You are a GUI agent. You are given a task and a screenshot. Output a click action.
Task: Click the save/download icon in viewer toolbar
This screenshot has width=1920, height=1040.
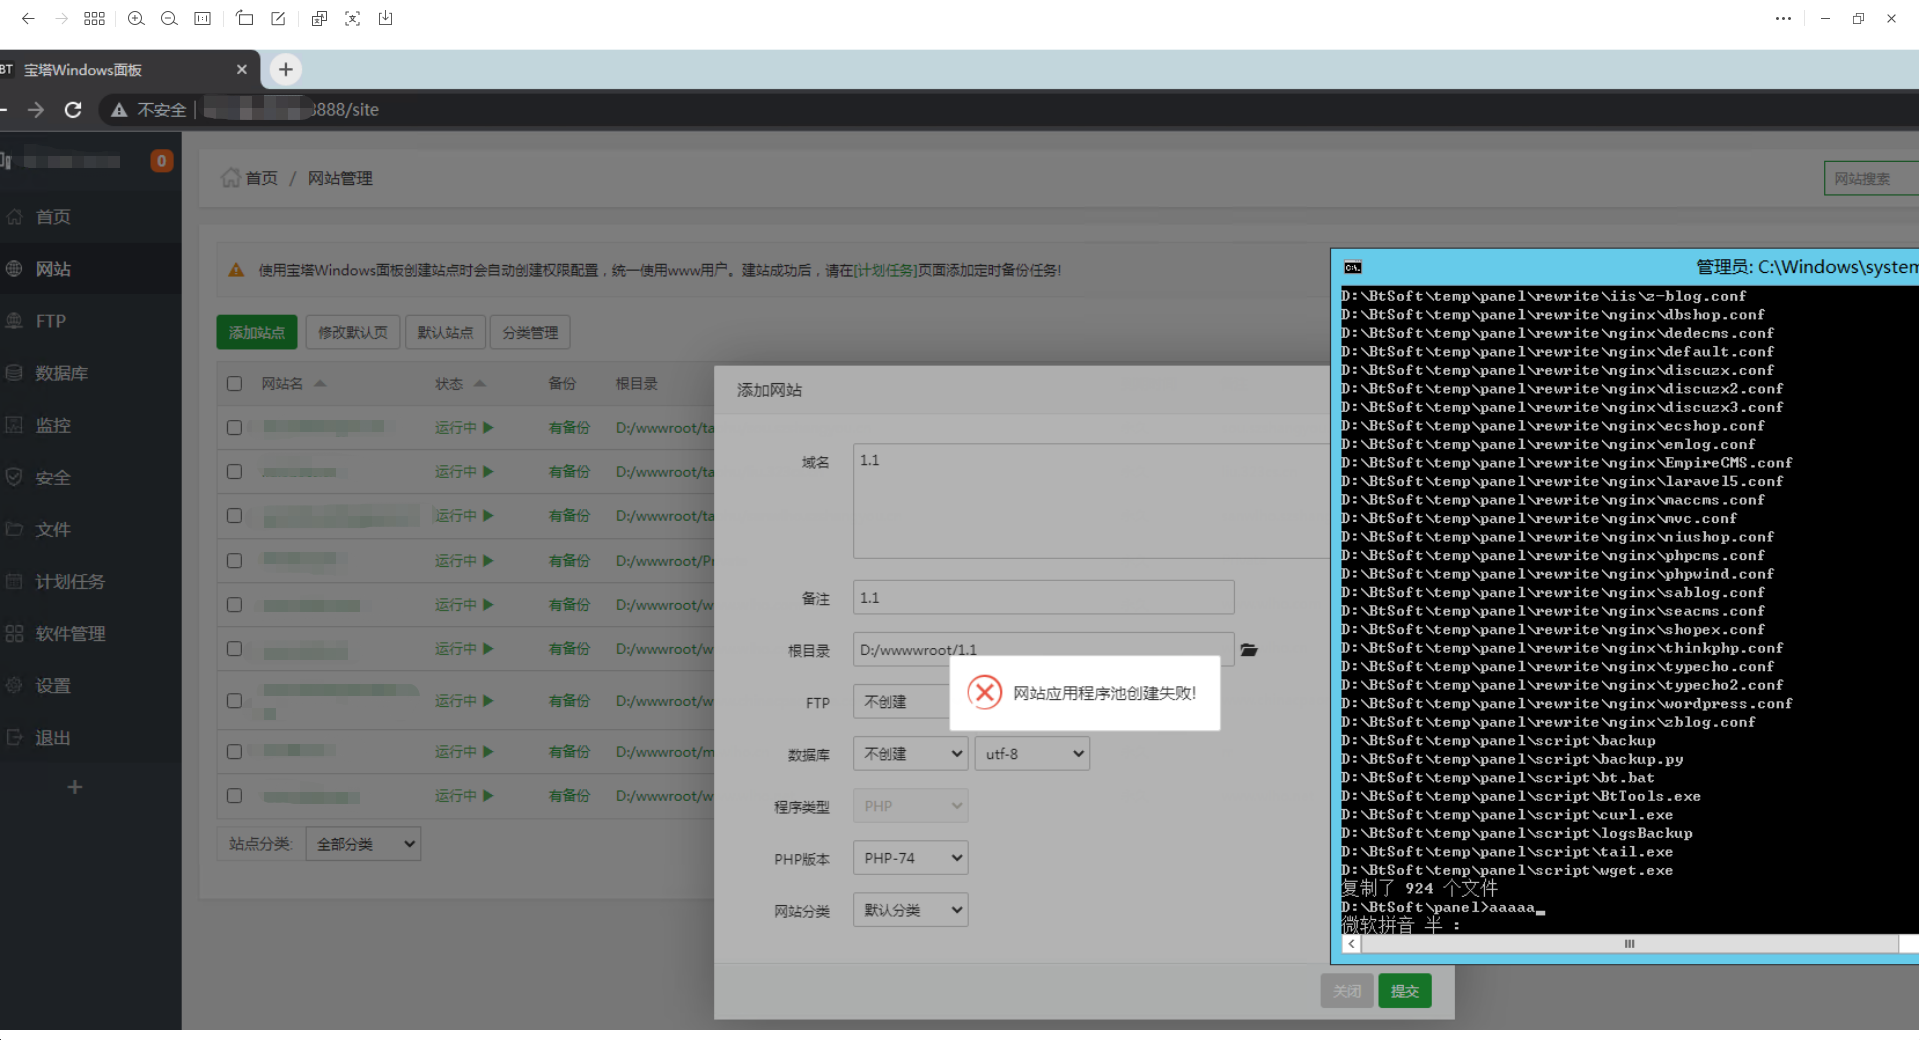click(x=385, y=18)
